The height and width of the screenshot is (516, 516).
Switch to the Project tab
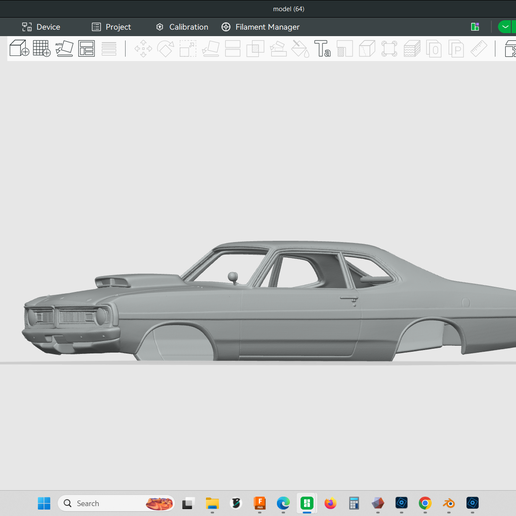pos(111,27)
